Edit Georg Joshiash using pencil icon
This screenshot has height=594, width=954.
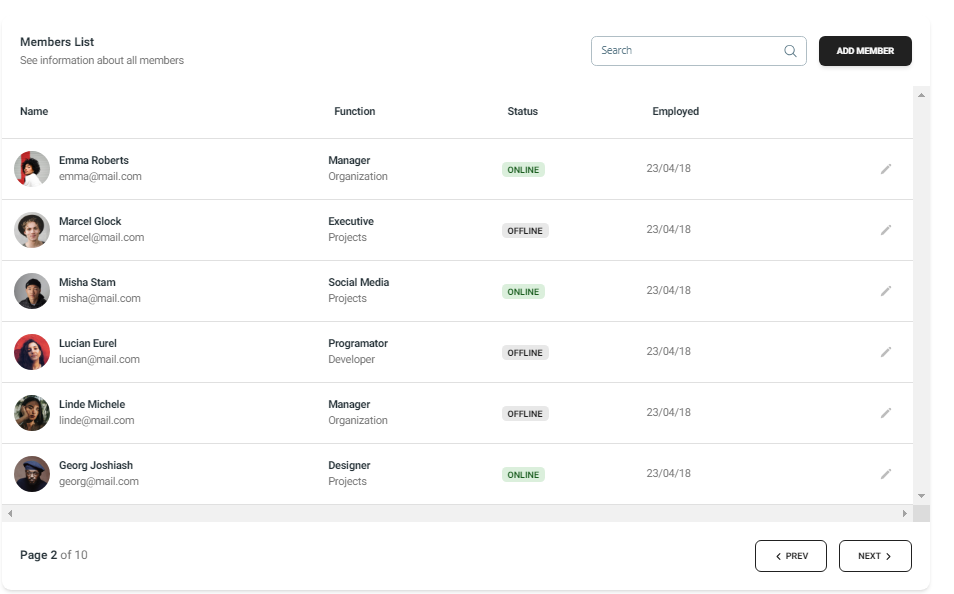pos(885,474)
